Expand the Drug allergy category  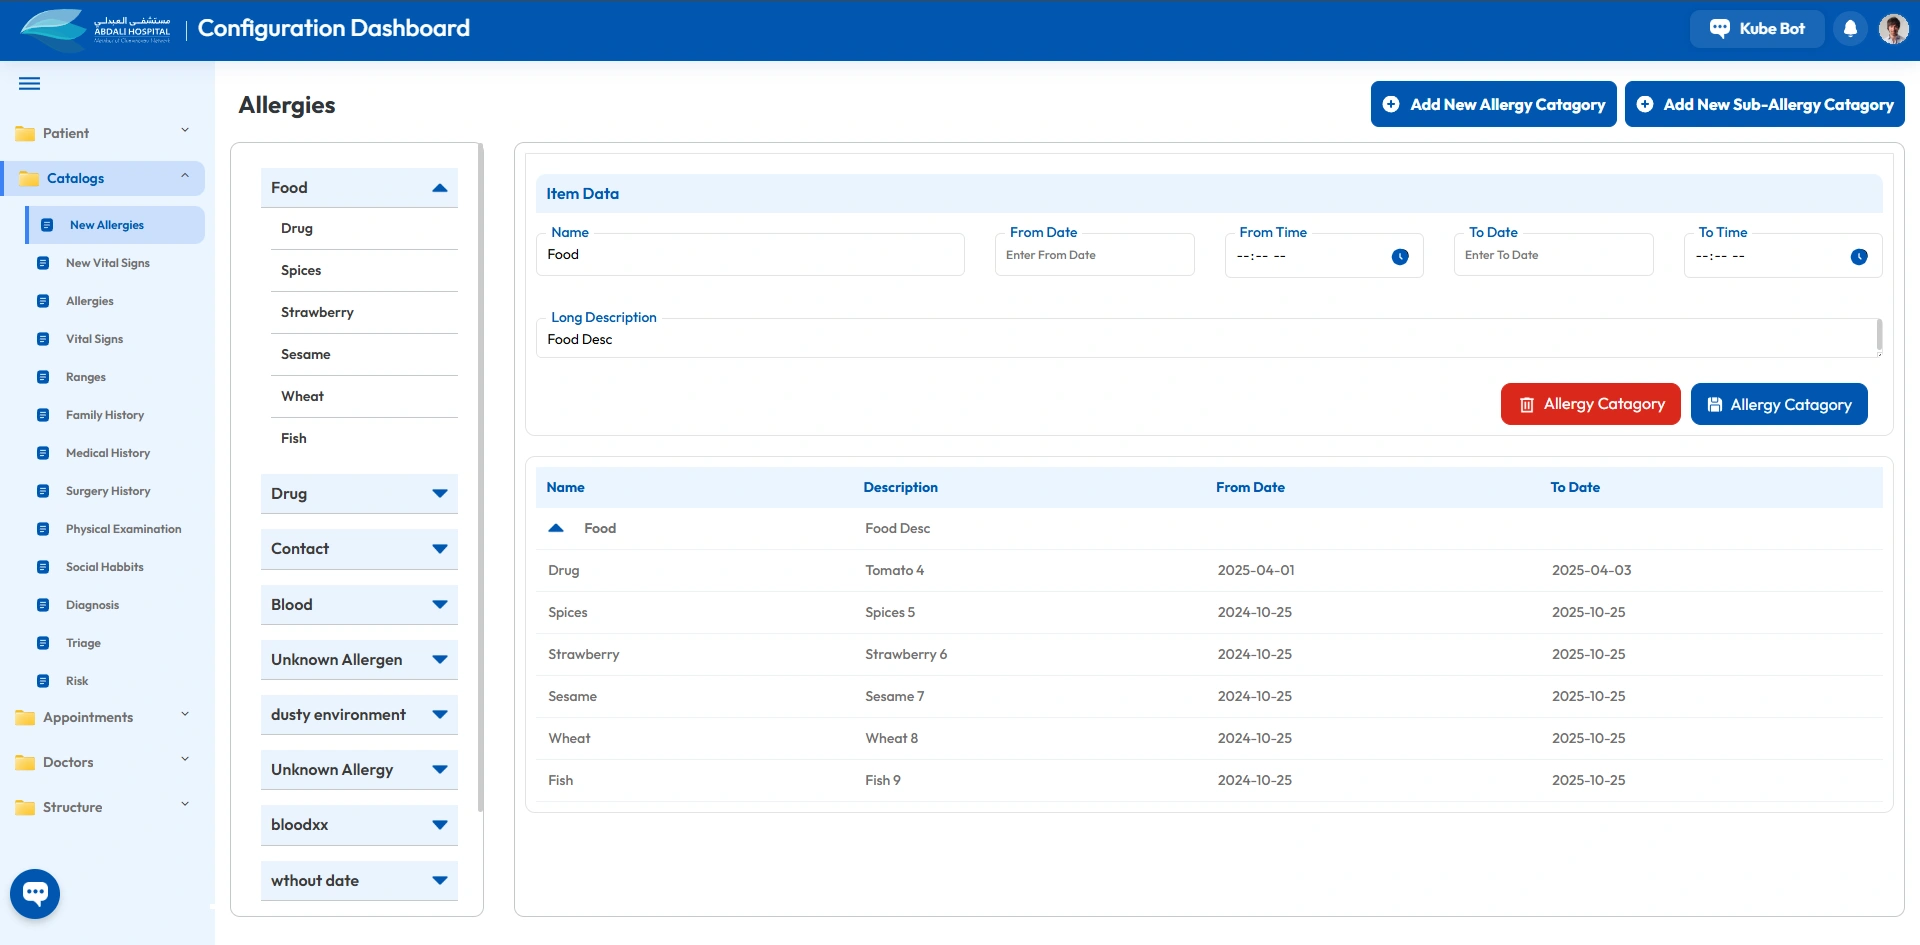tap(439, 494)
